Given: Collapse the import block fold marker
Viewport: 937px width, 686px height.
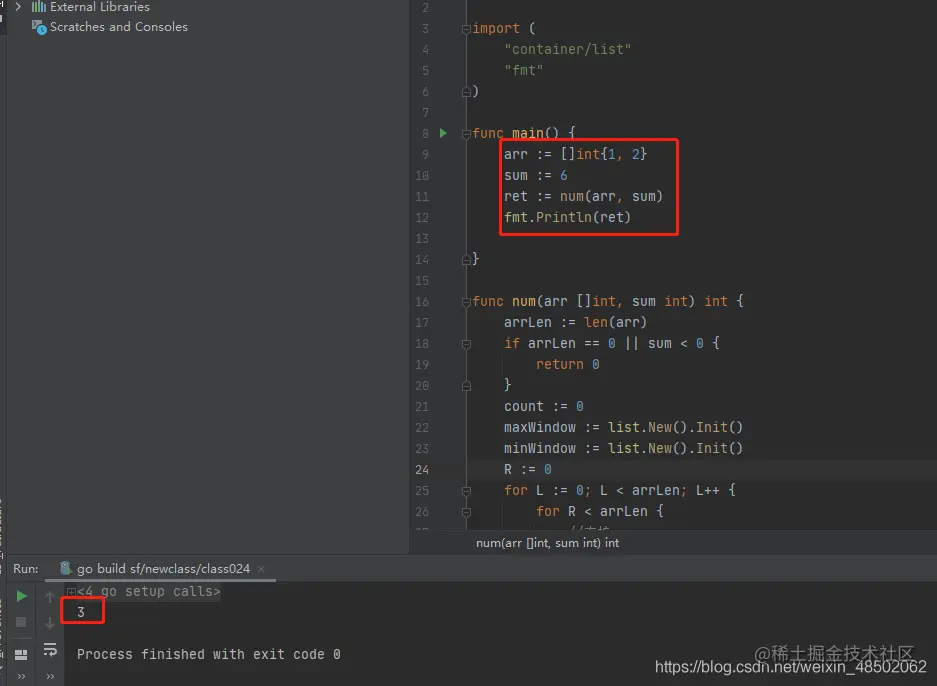Looking at the screenshot, I should 466,29.
